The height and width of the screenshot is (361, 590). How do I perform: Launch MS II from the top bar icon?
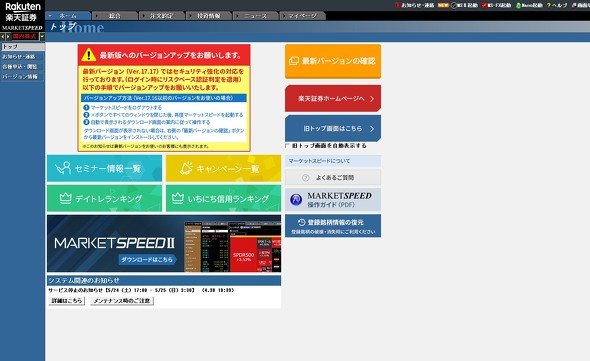click(454, 5)
